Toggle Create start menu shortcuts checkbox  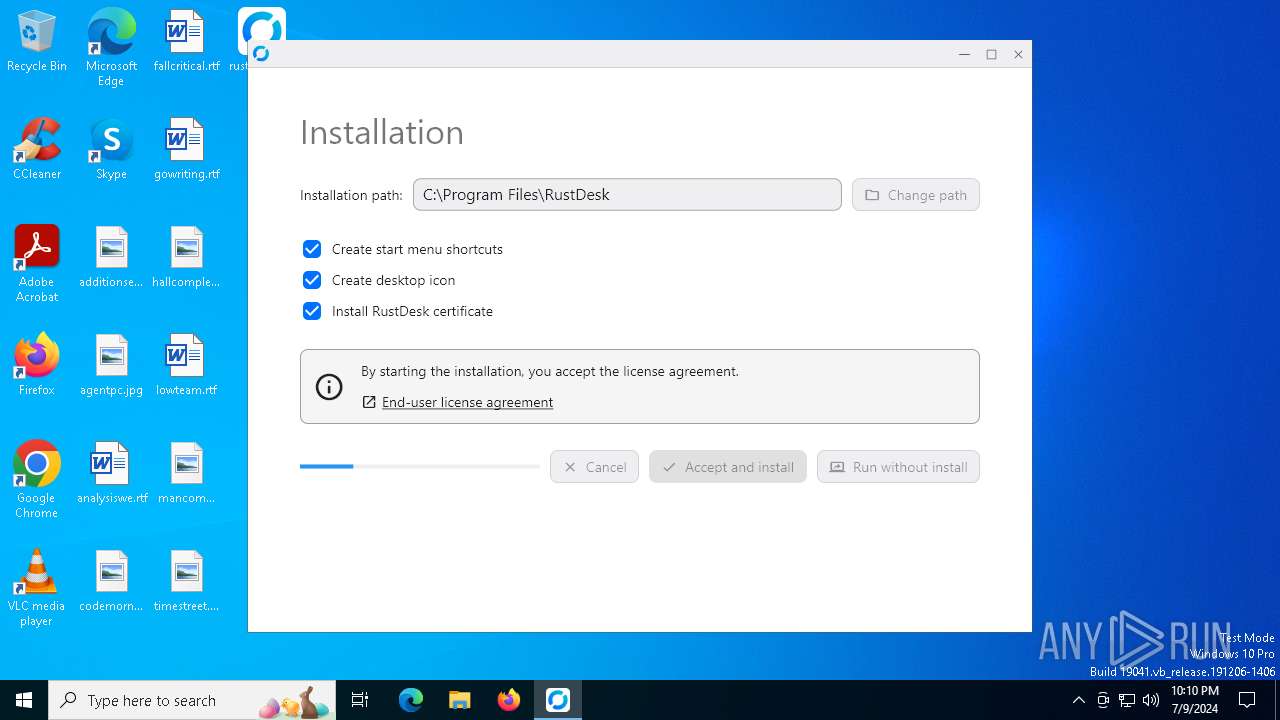(312, 249)
